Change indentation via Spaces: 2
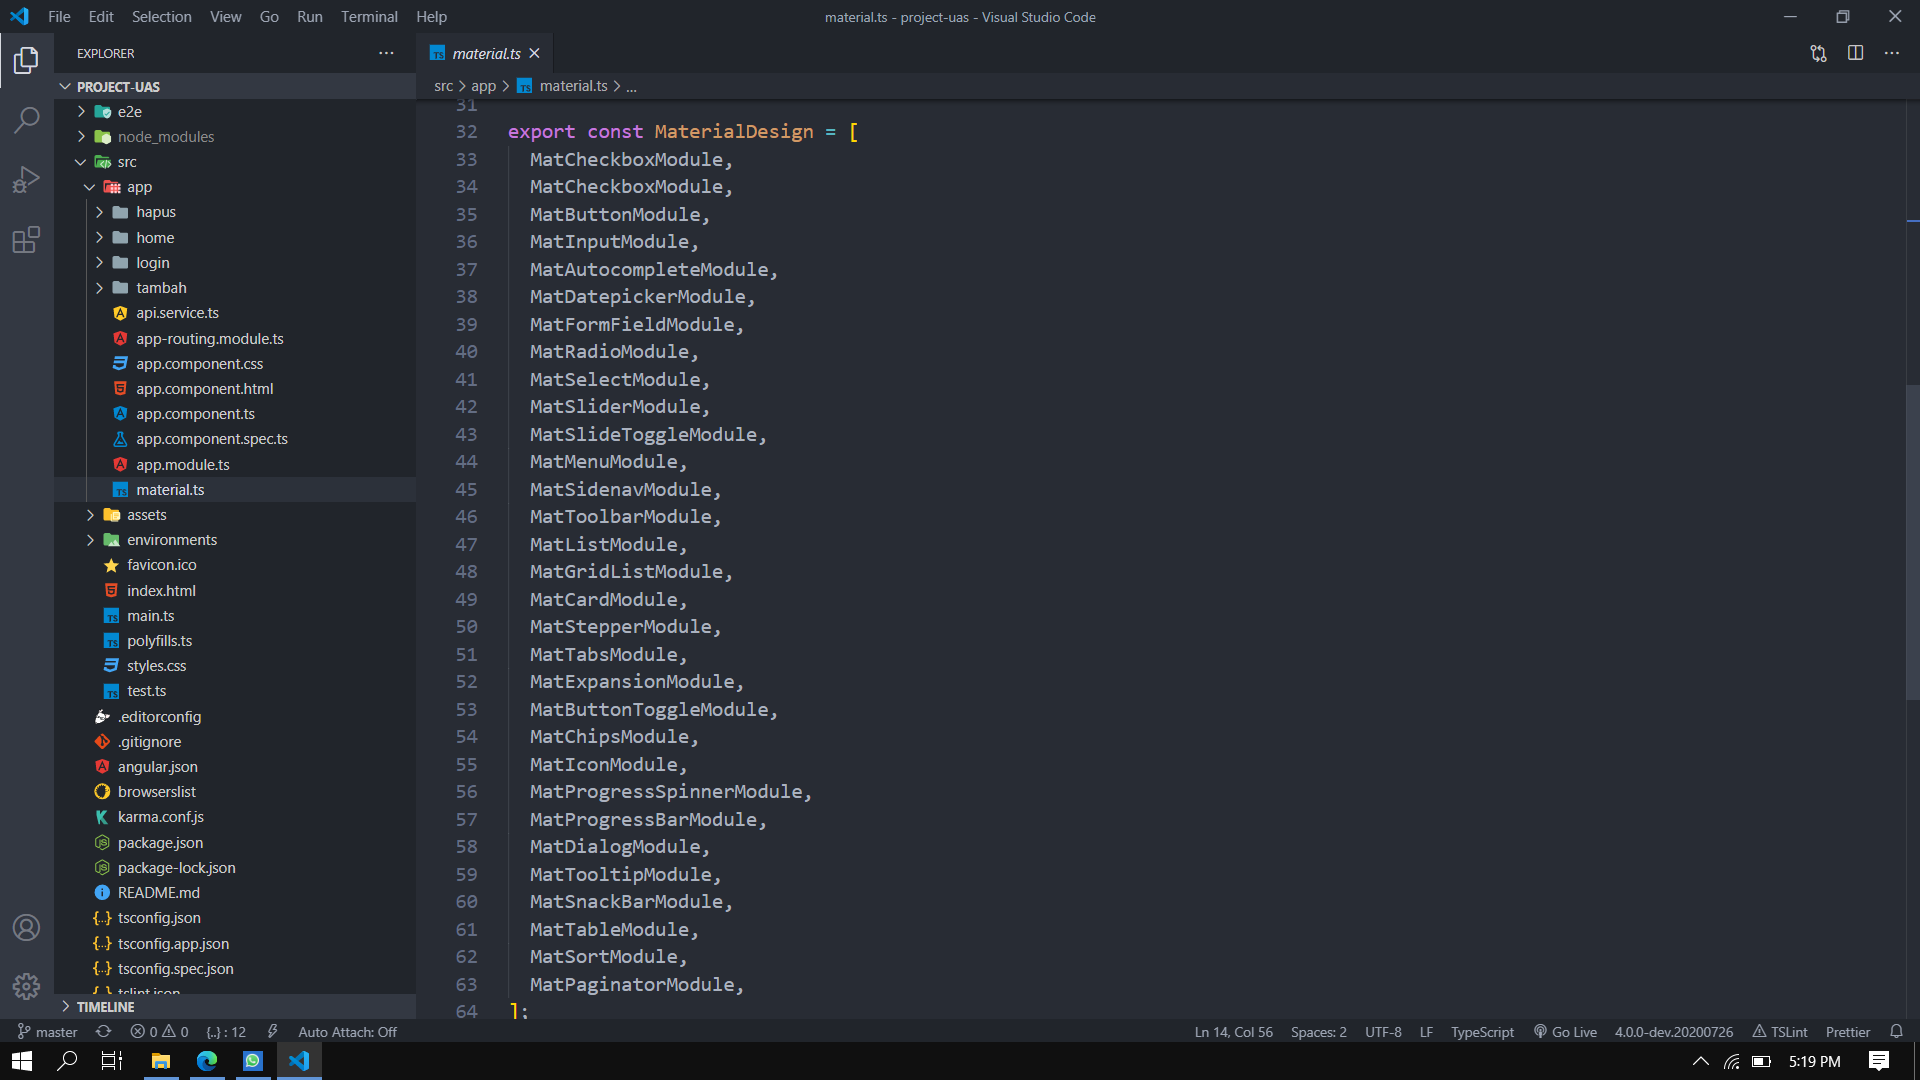 tap(1318, 1031)
